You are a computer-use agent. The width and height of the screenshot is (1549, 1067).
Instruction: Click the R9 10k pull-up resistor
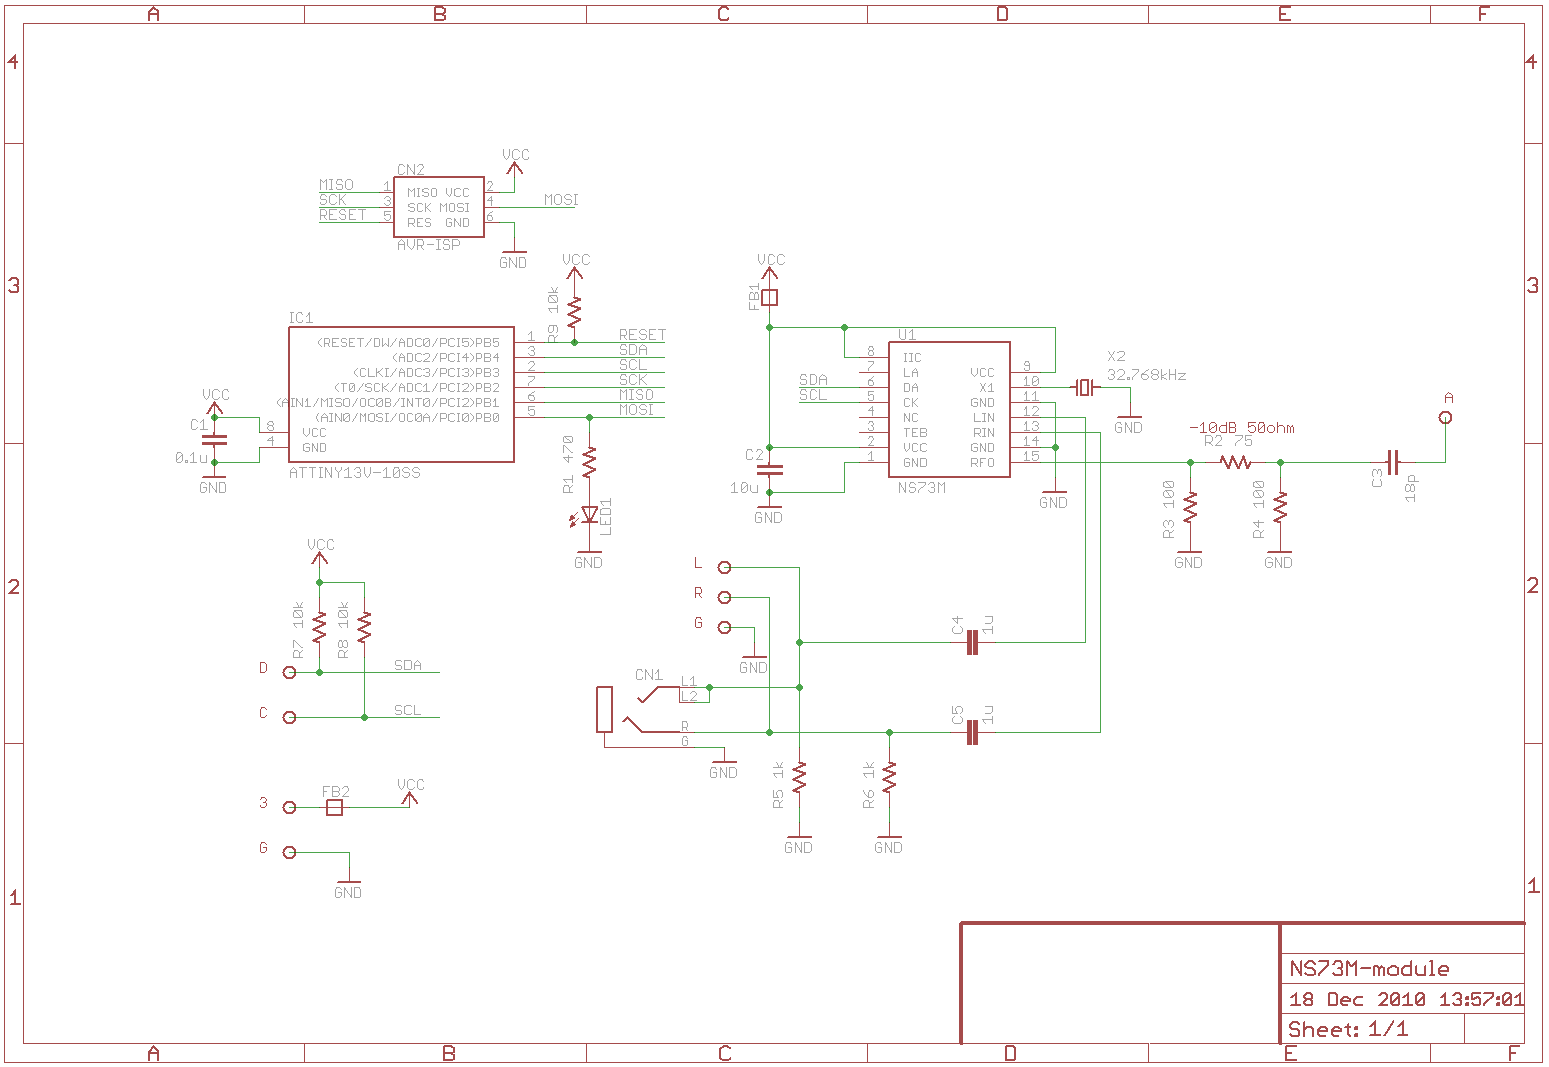[574, 312]
